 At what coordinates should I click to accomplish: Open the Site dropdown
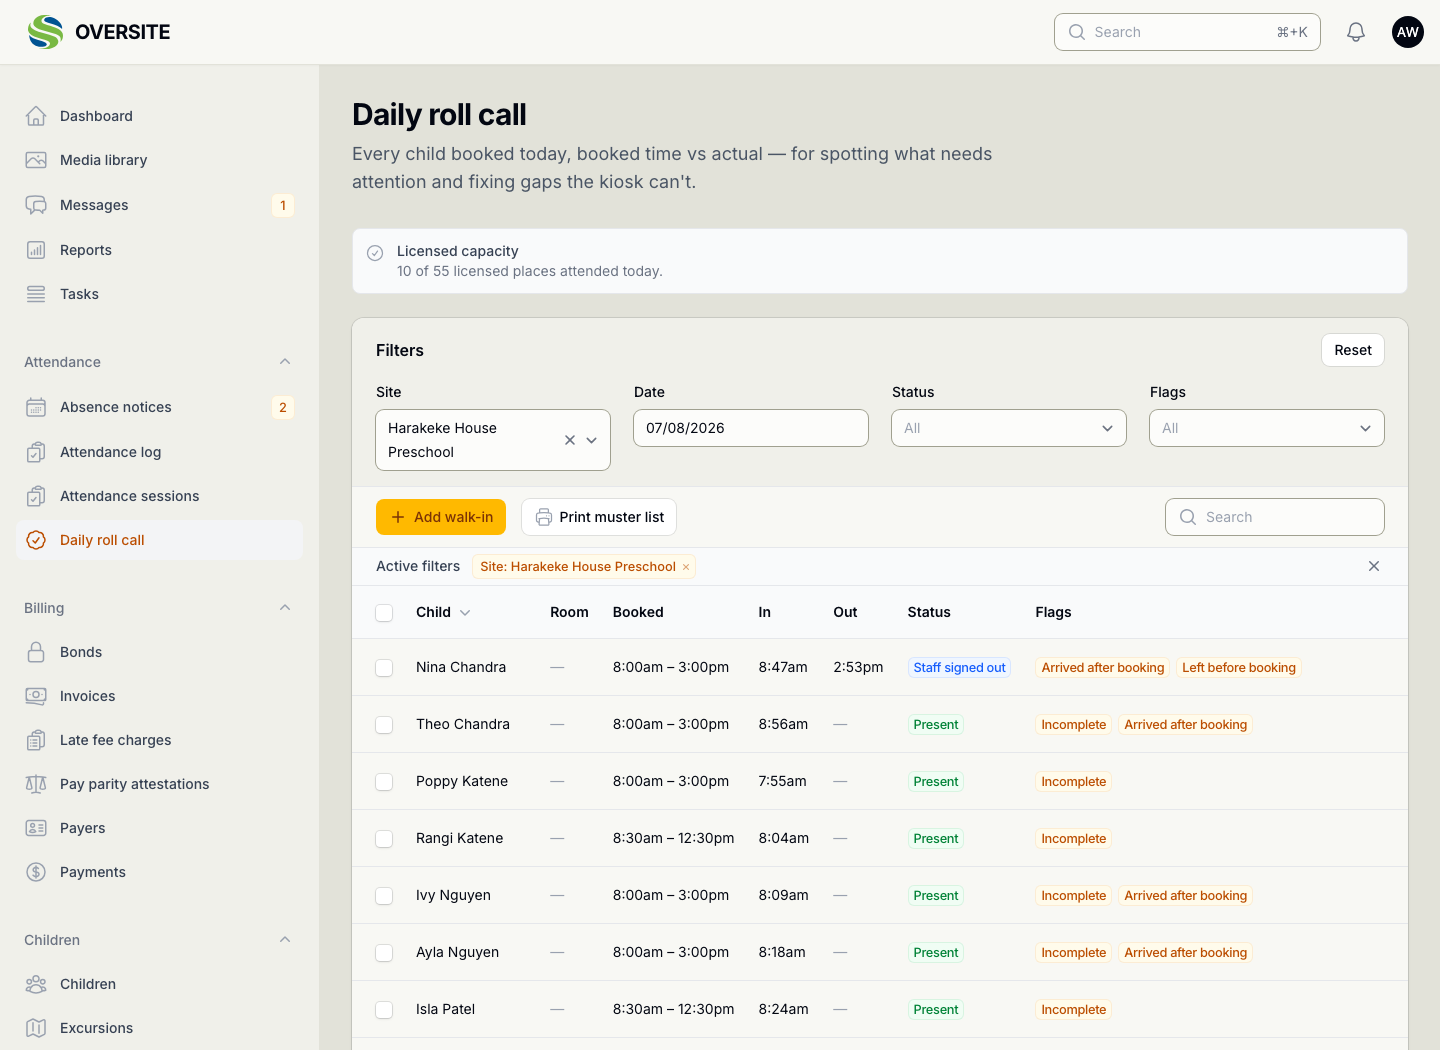[493, 440]
